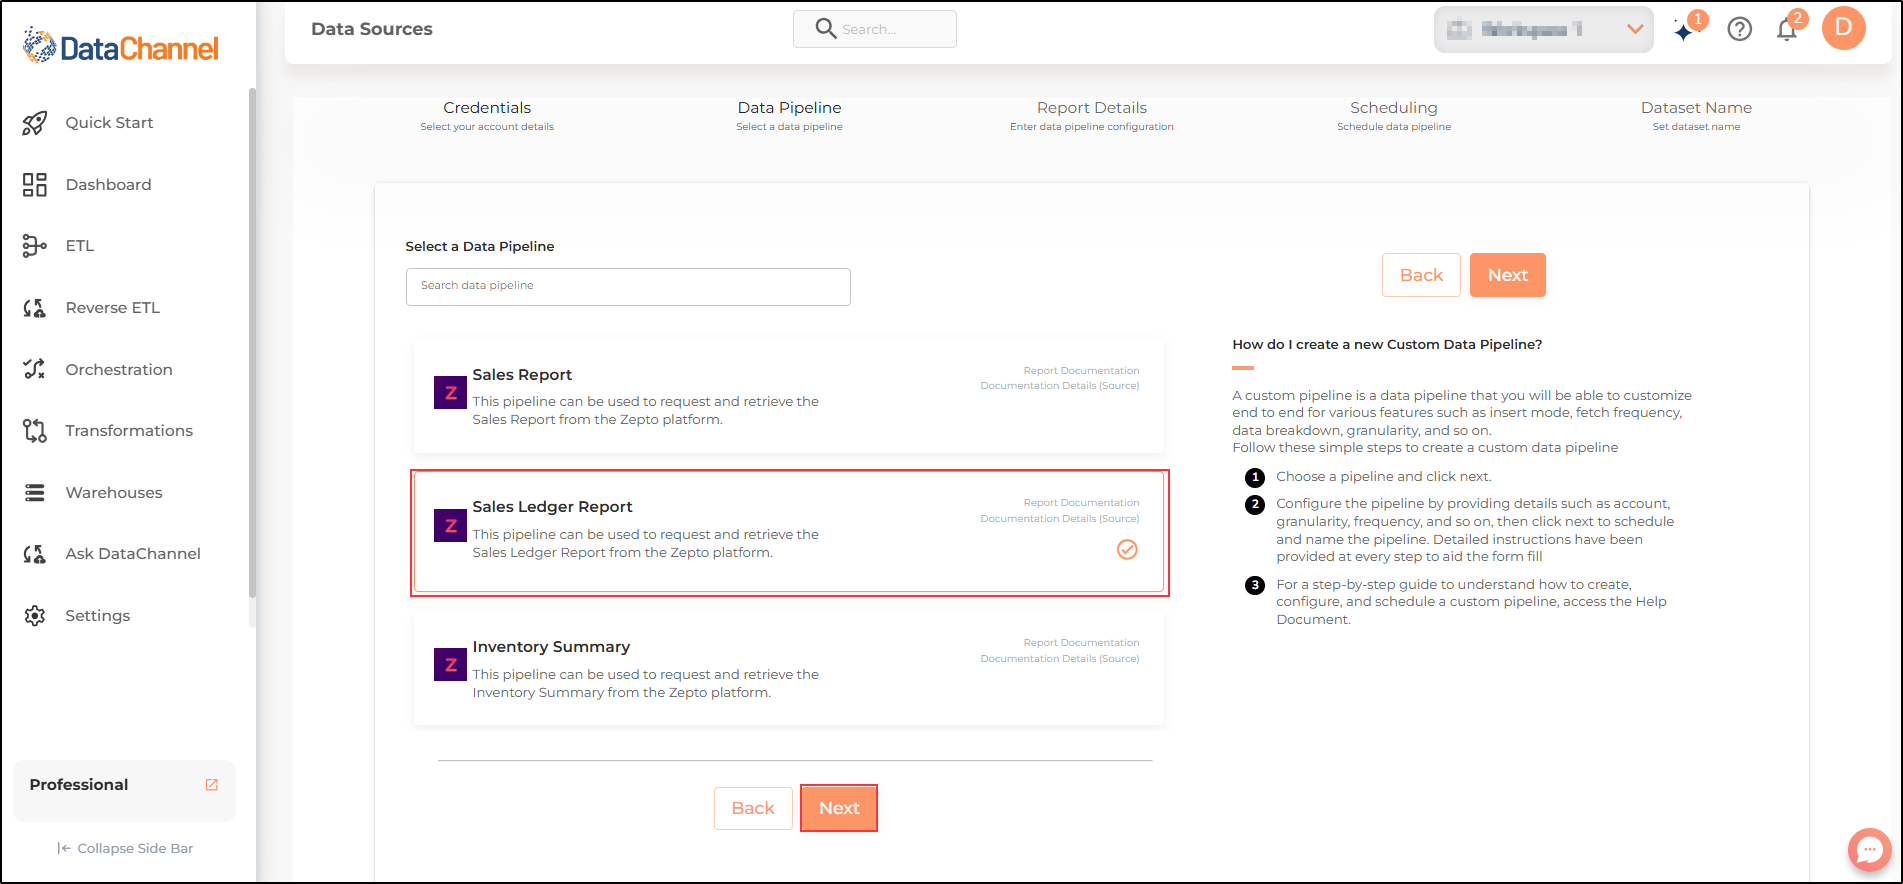Open the chat support bubble

1869,850
